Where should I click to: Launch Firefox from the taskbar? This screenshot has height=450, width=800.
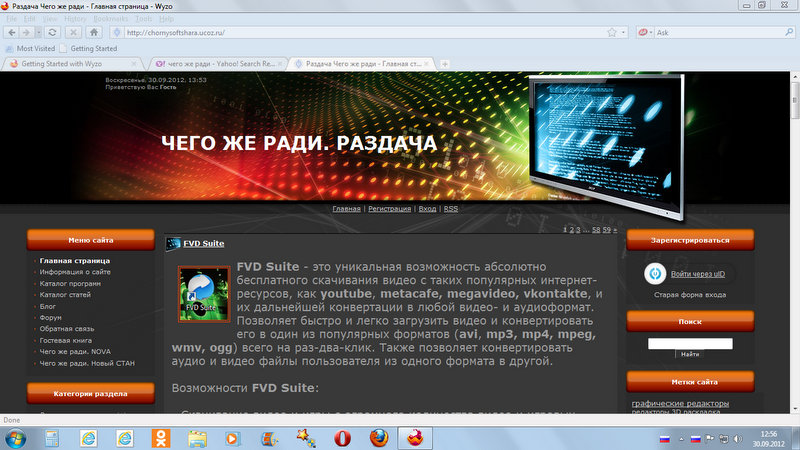379,438
